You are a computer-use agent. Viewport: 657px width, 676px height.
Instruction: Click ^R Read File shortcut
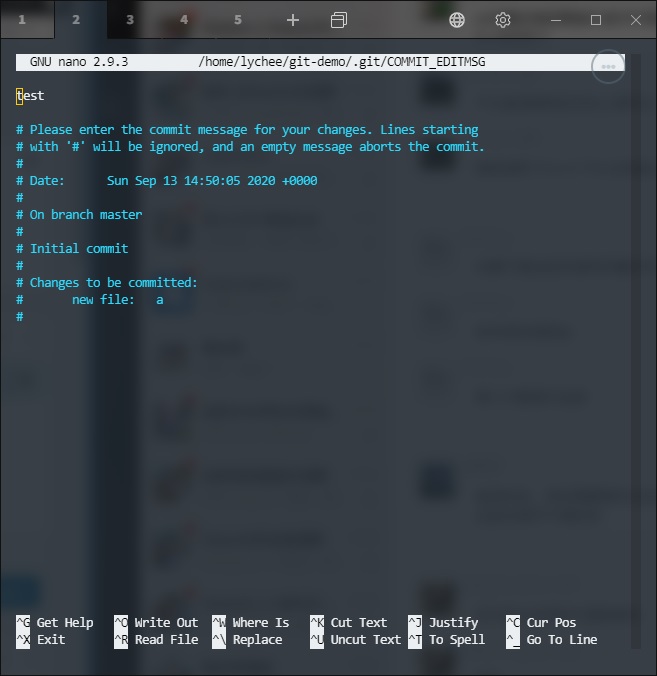[x=156, y=639]
